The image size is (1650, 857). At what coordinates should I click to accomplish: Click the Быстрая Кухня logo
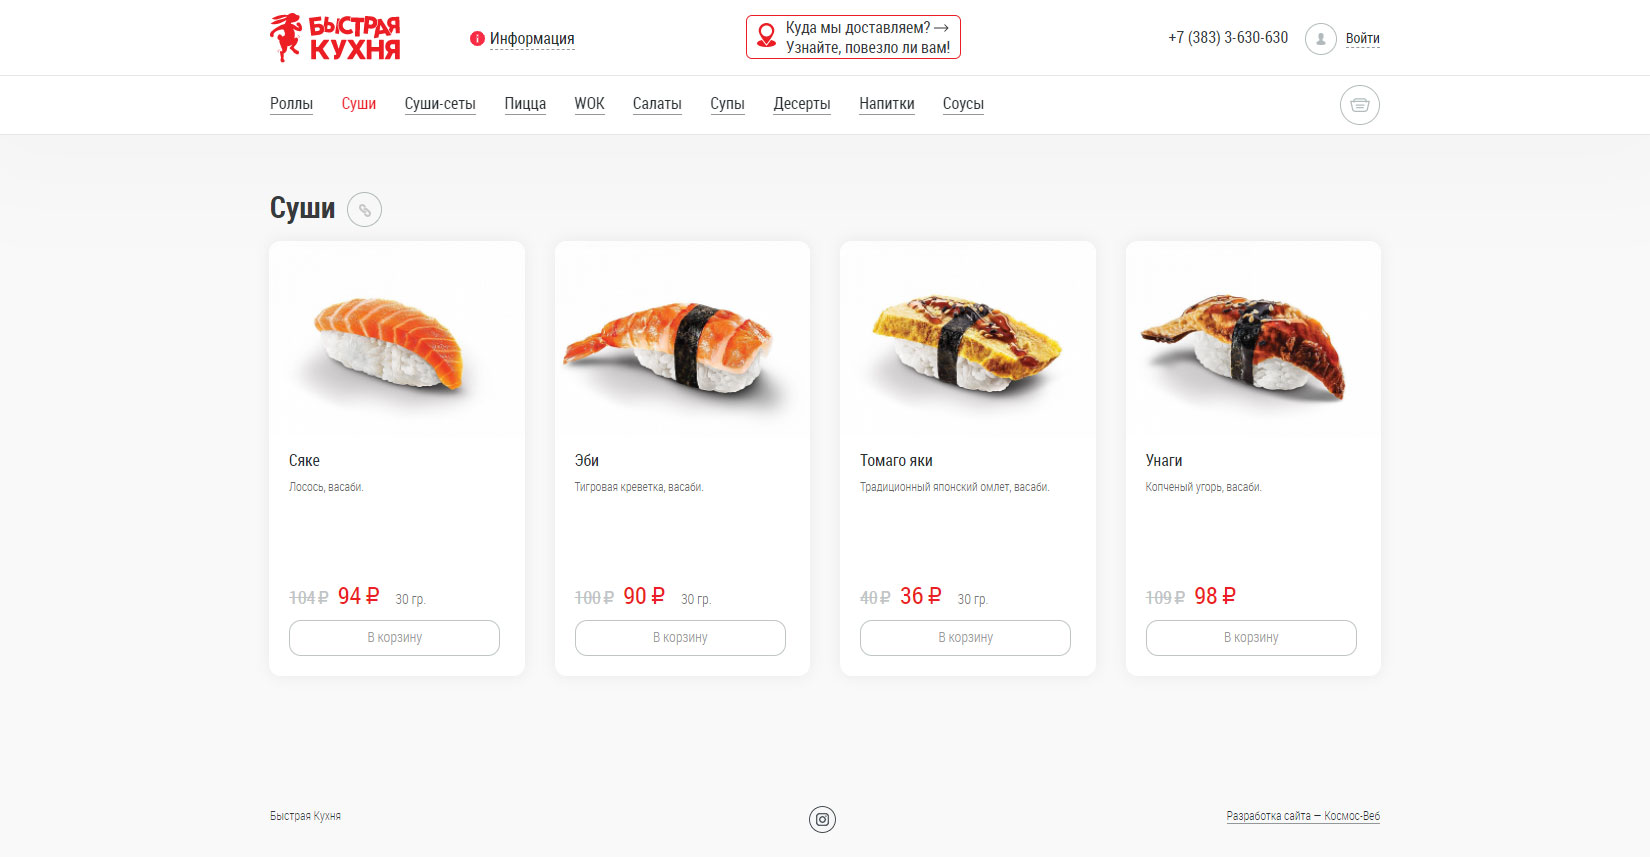click(335, 38)
